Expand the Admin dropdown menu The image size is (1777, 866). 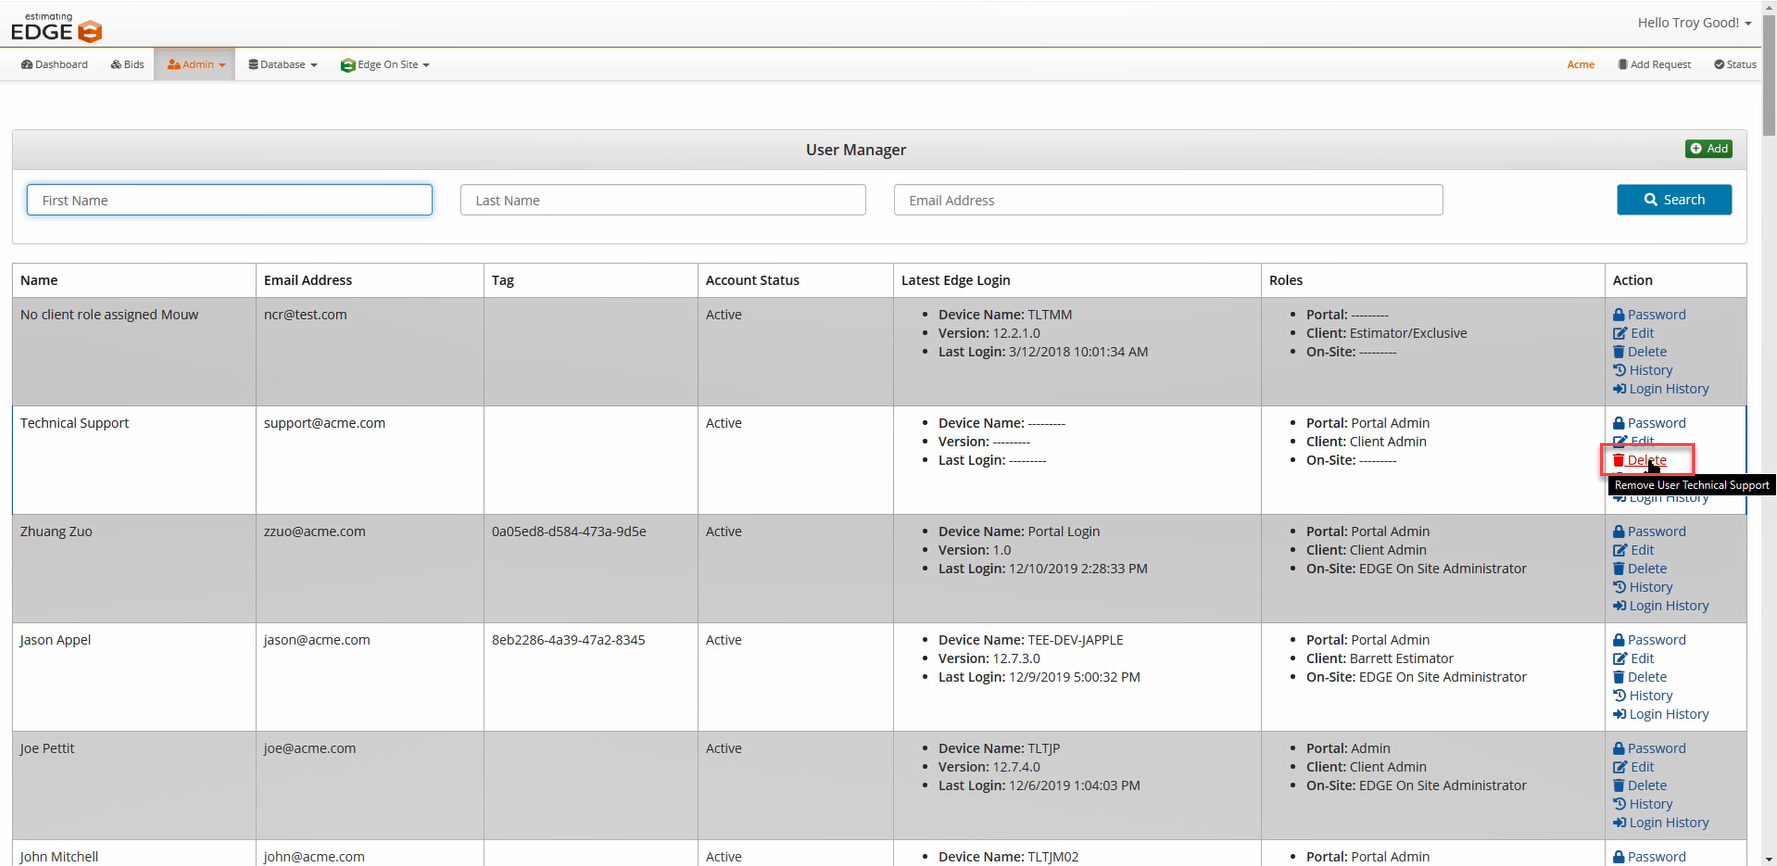(x=195, y=64)
